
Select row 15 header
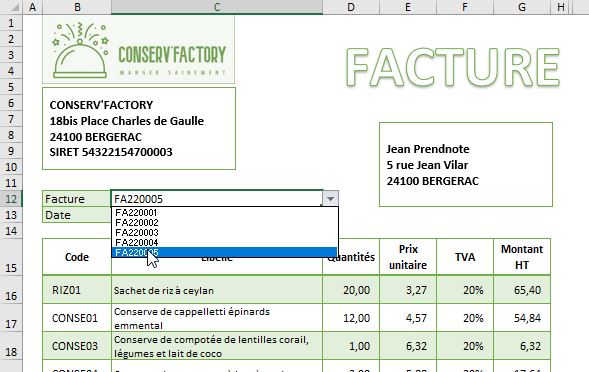tap(11, 257)
